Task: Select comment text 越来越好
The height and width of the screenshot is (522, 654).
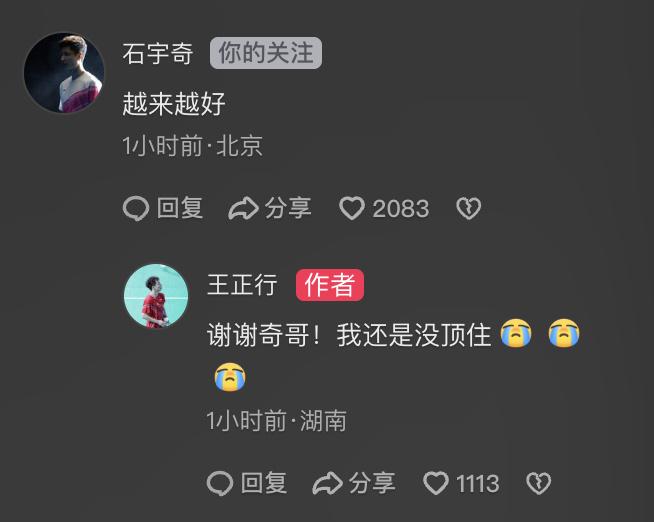Action: click(x=174, y=103)
